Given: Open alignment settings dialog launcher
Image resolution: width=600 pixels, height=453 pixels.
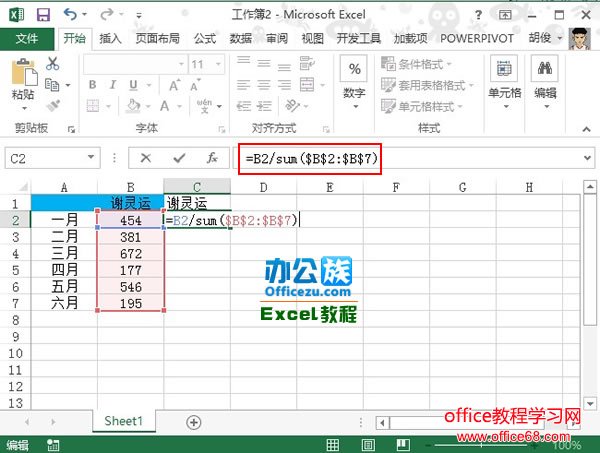Looking at the screenshot, I should tap(326, 130).
